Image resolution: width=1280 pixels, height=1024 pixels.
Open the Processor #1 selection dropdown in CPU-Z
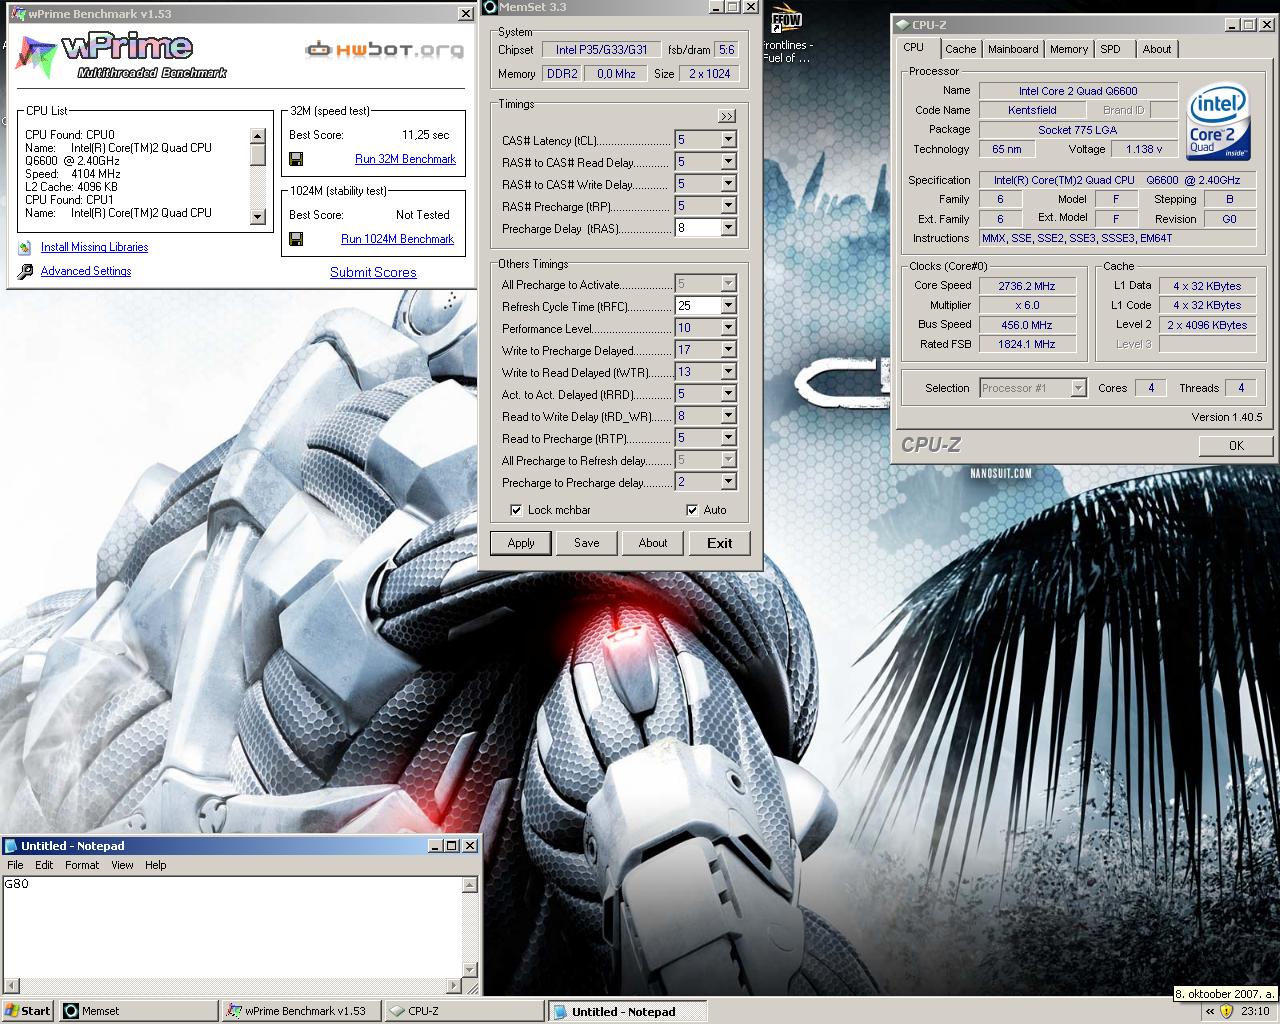(1078, 388)
